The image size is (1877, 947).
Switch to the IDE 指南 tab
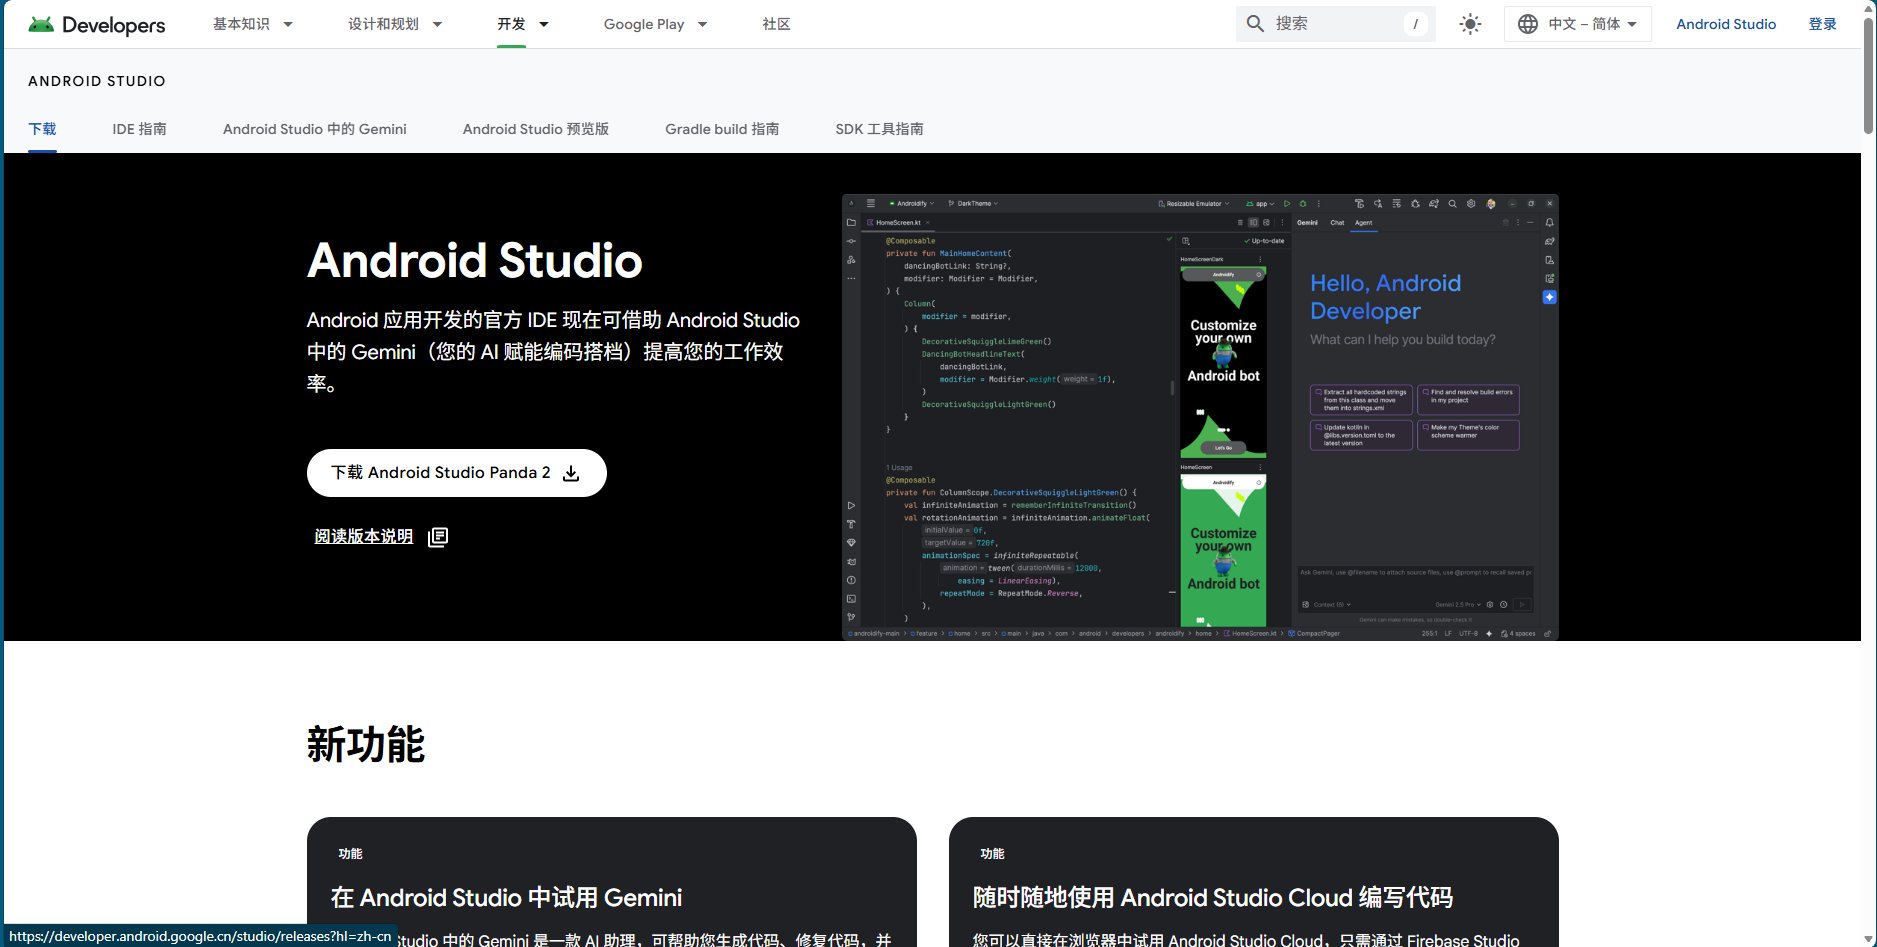pos(140,129)
